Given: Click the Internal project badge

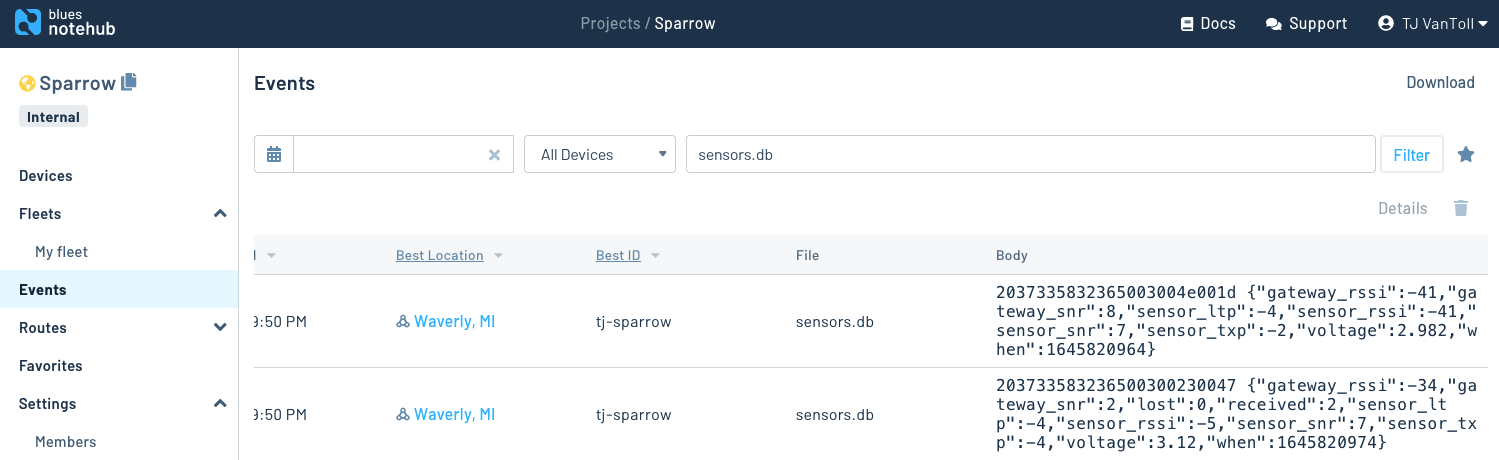Looking at the screenshot, I should coord(53,117).
